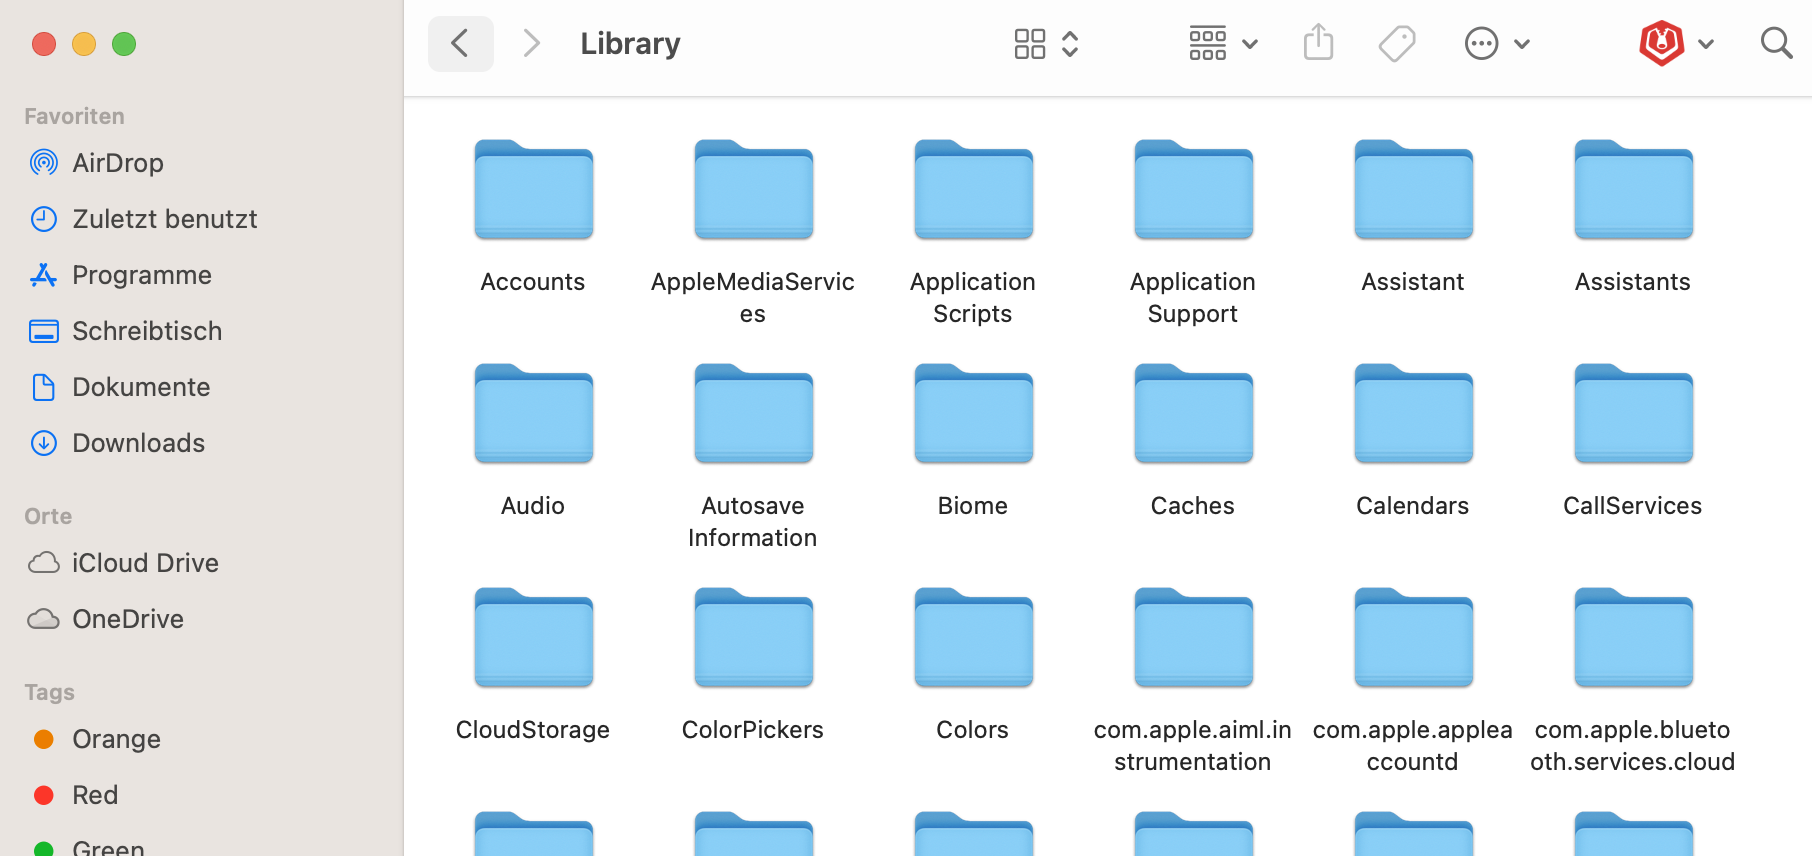Open Programme in the sidebar

(141, 275)
